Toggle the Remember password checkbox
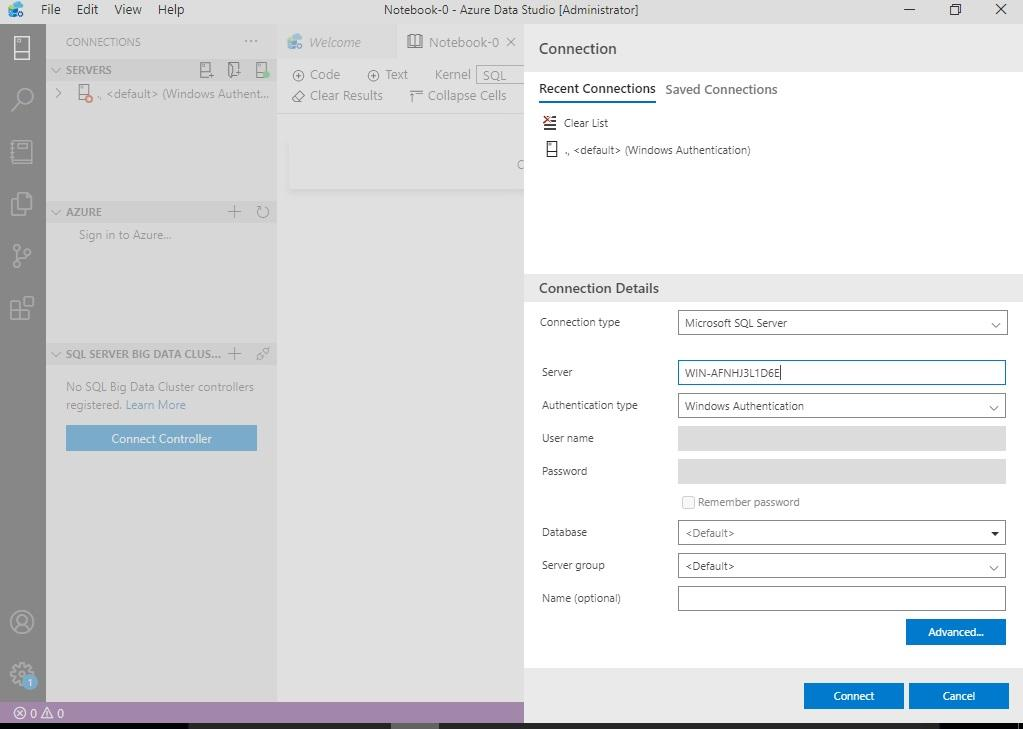1023x729 pixels. coord(688,502)
